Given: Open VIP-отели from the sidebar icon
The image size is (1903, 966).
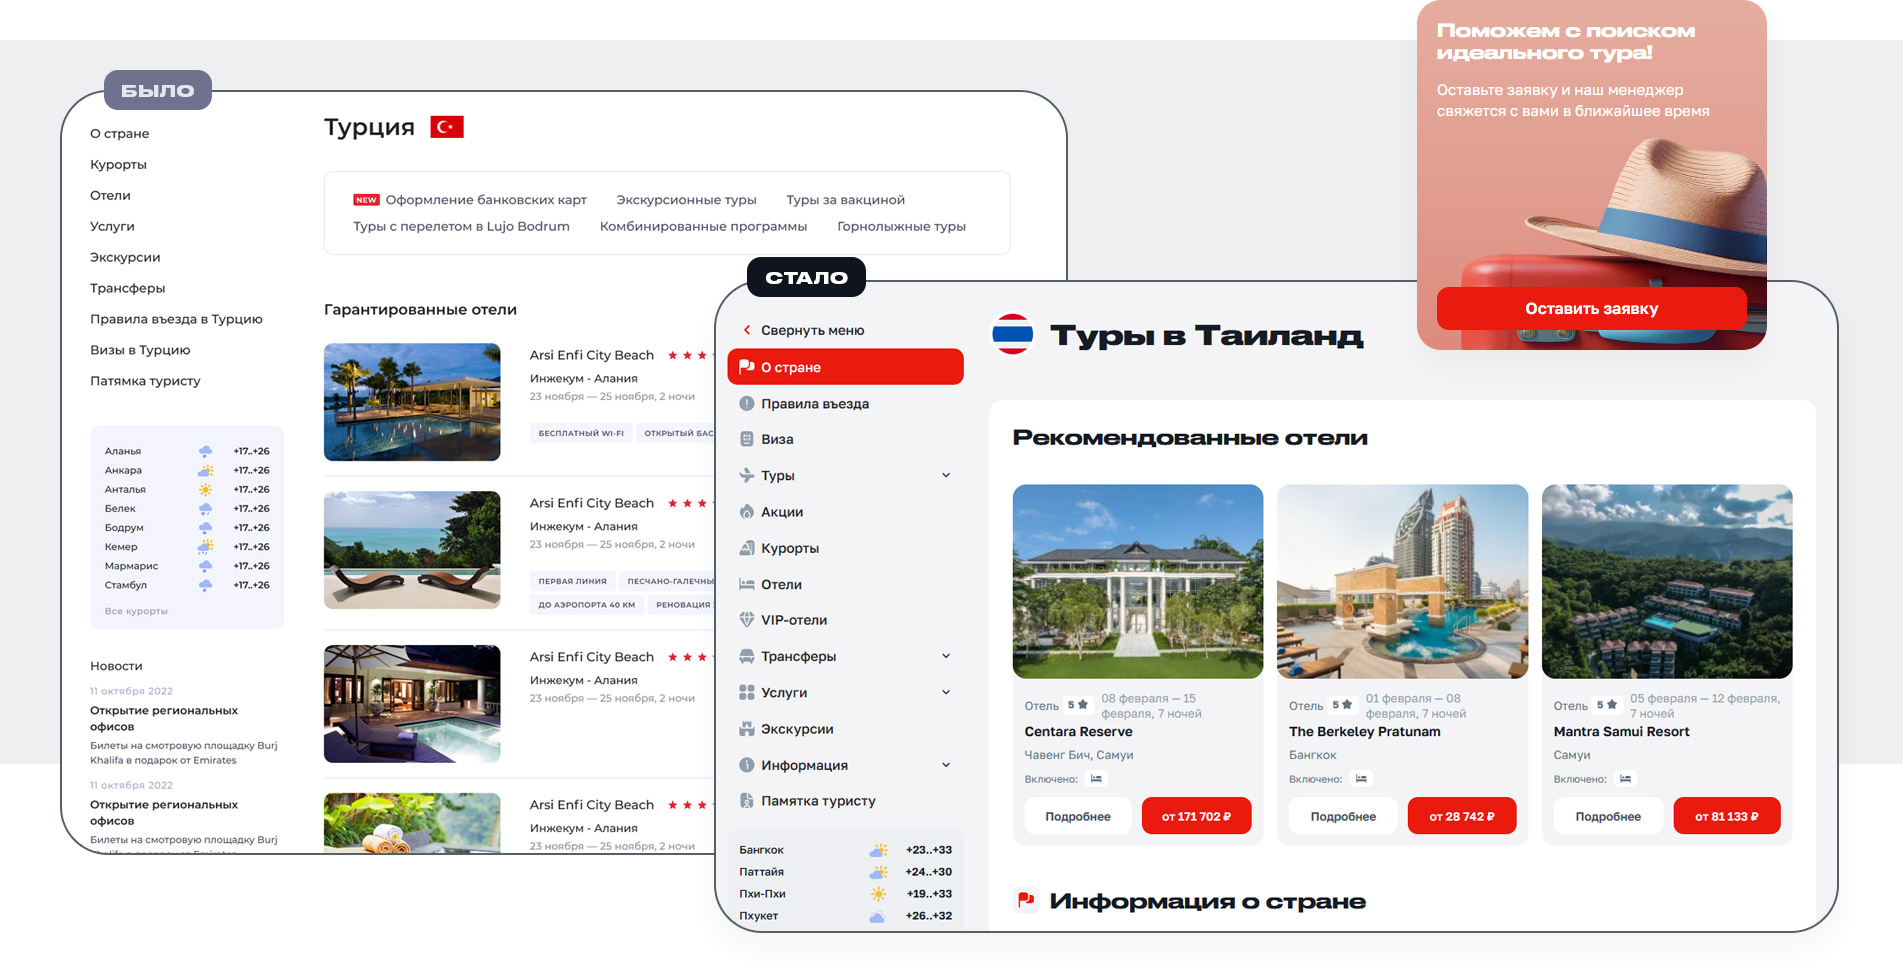Looking at the screenshot, I should click(746, 620).
